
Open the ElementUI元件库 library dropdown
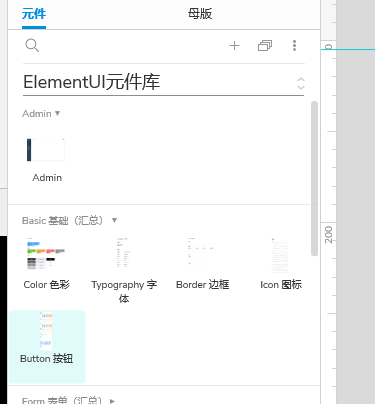(x=163, y=82)
